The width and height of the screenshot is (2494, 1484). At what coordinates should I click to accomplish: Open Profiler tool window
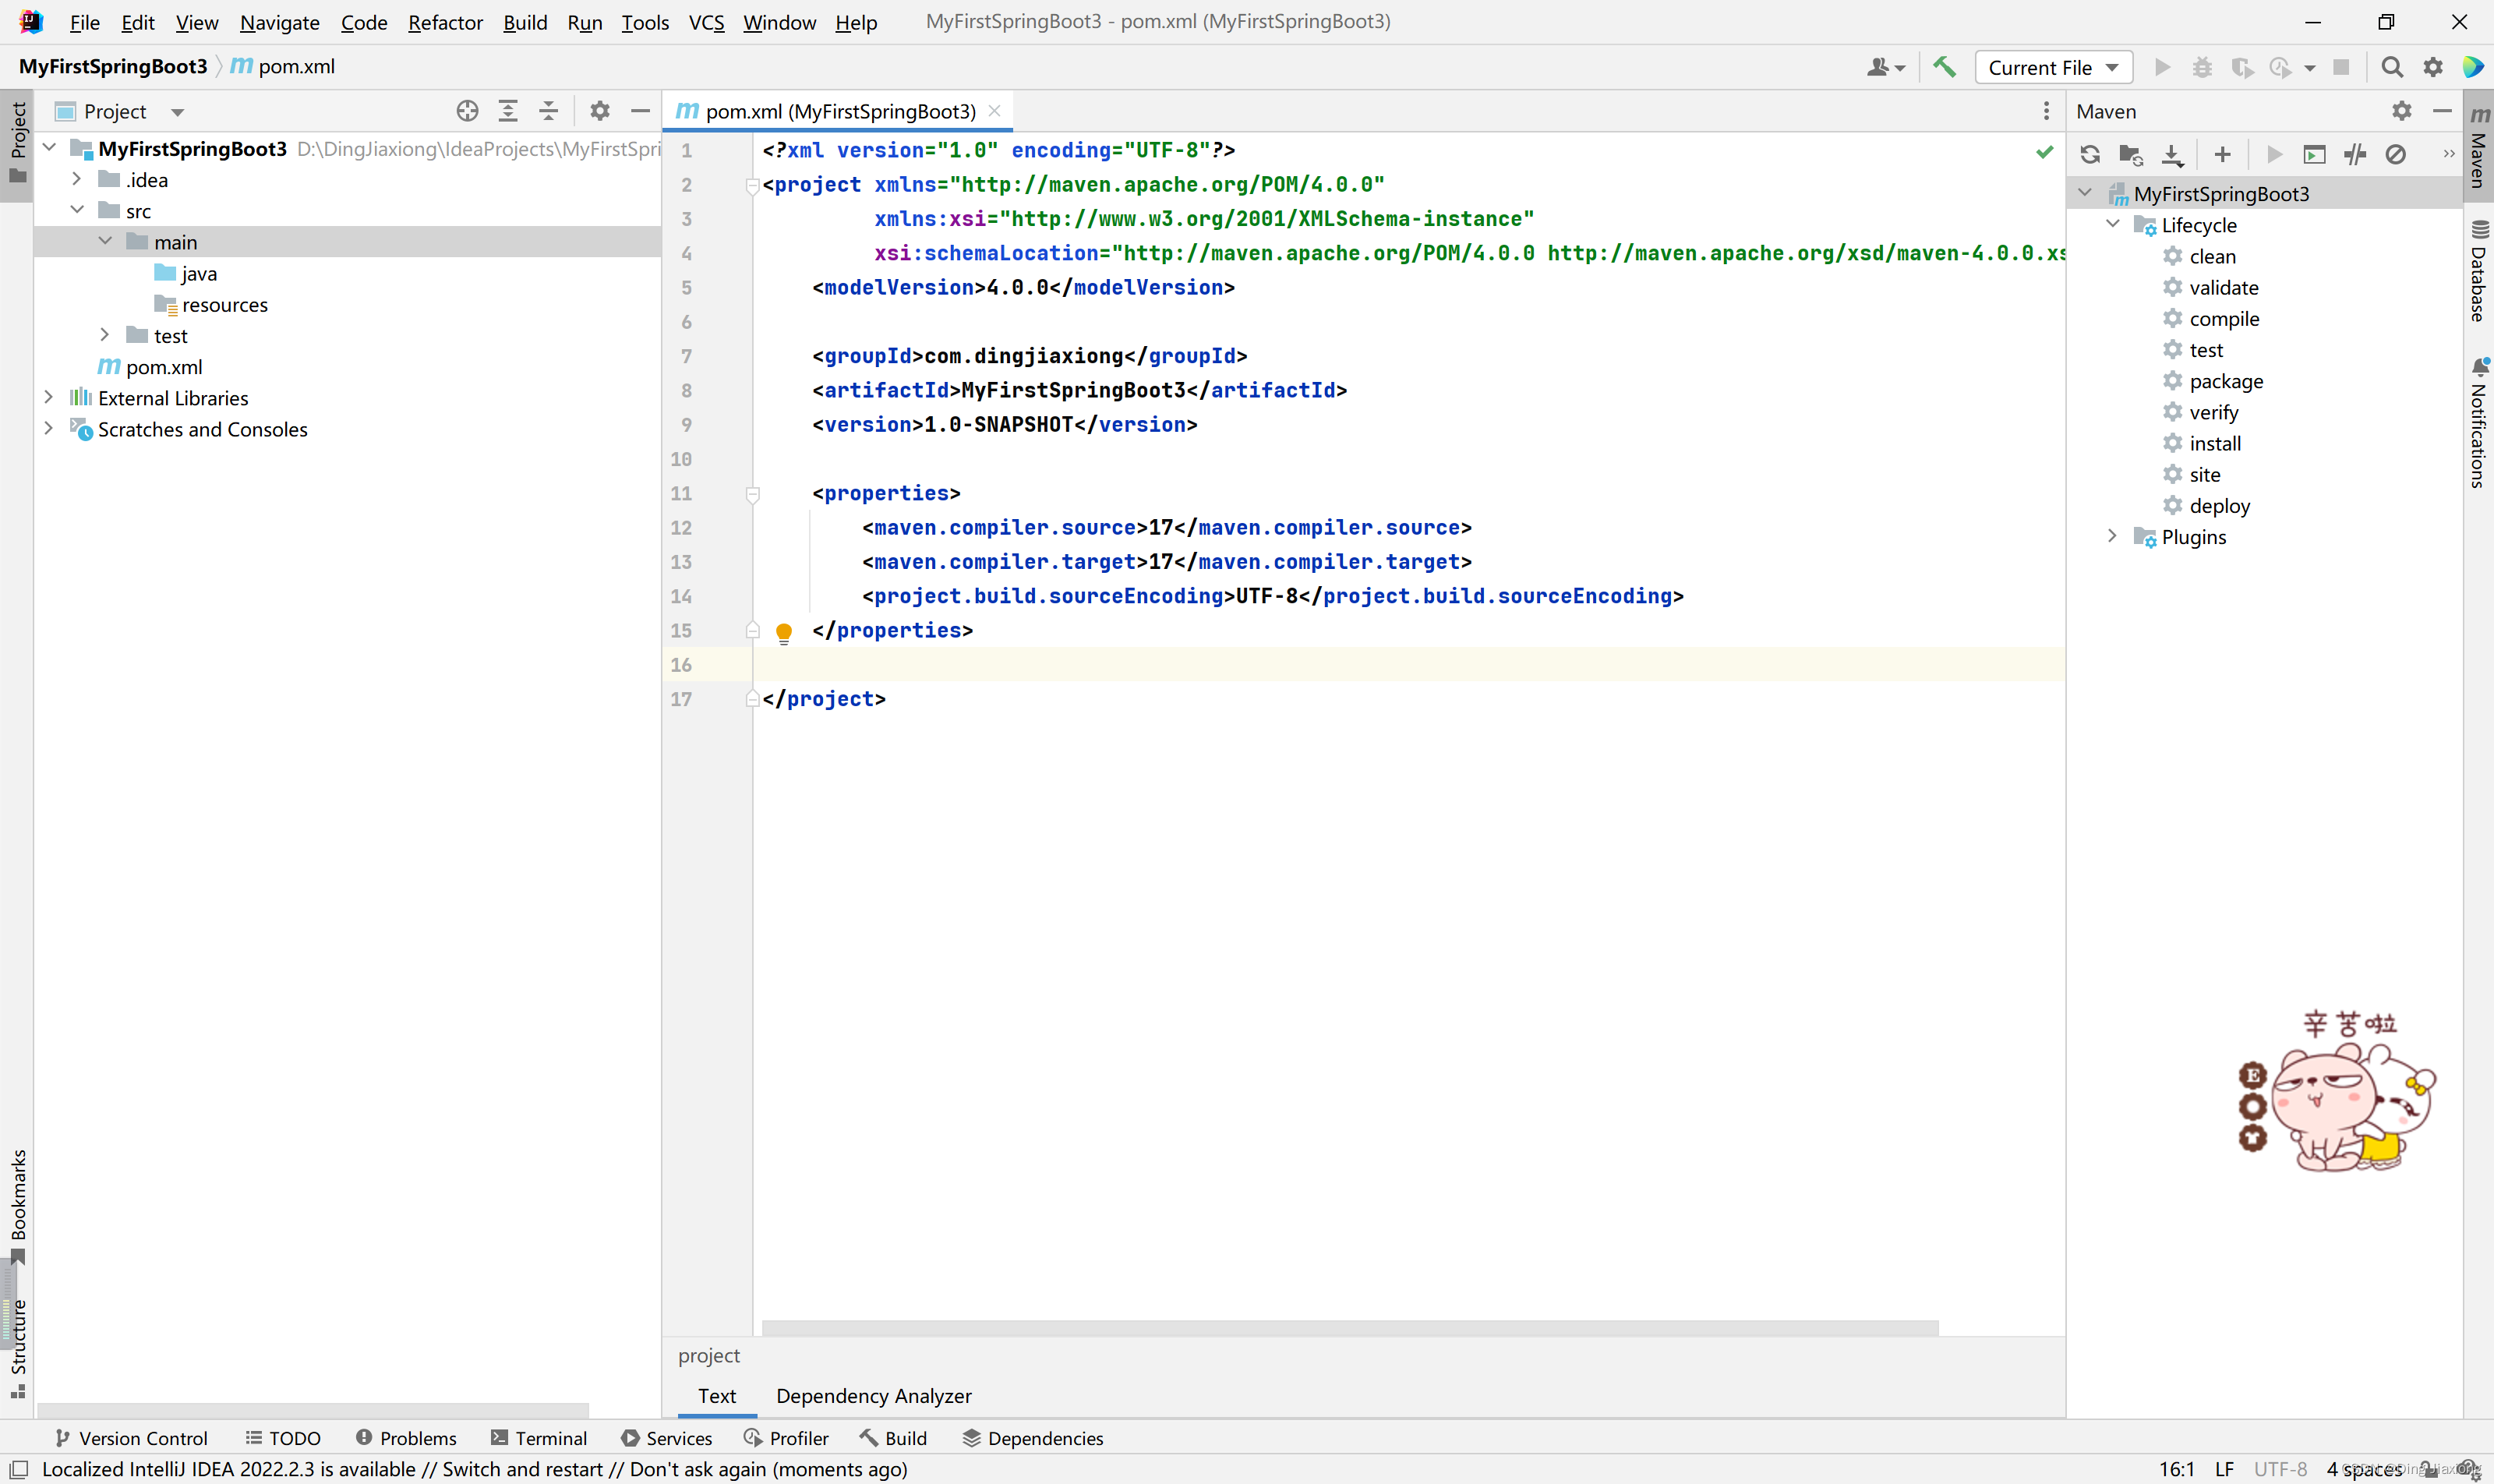[786, 1437]
